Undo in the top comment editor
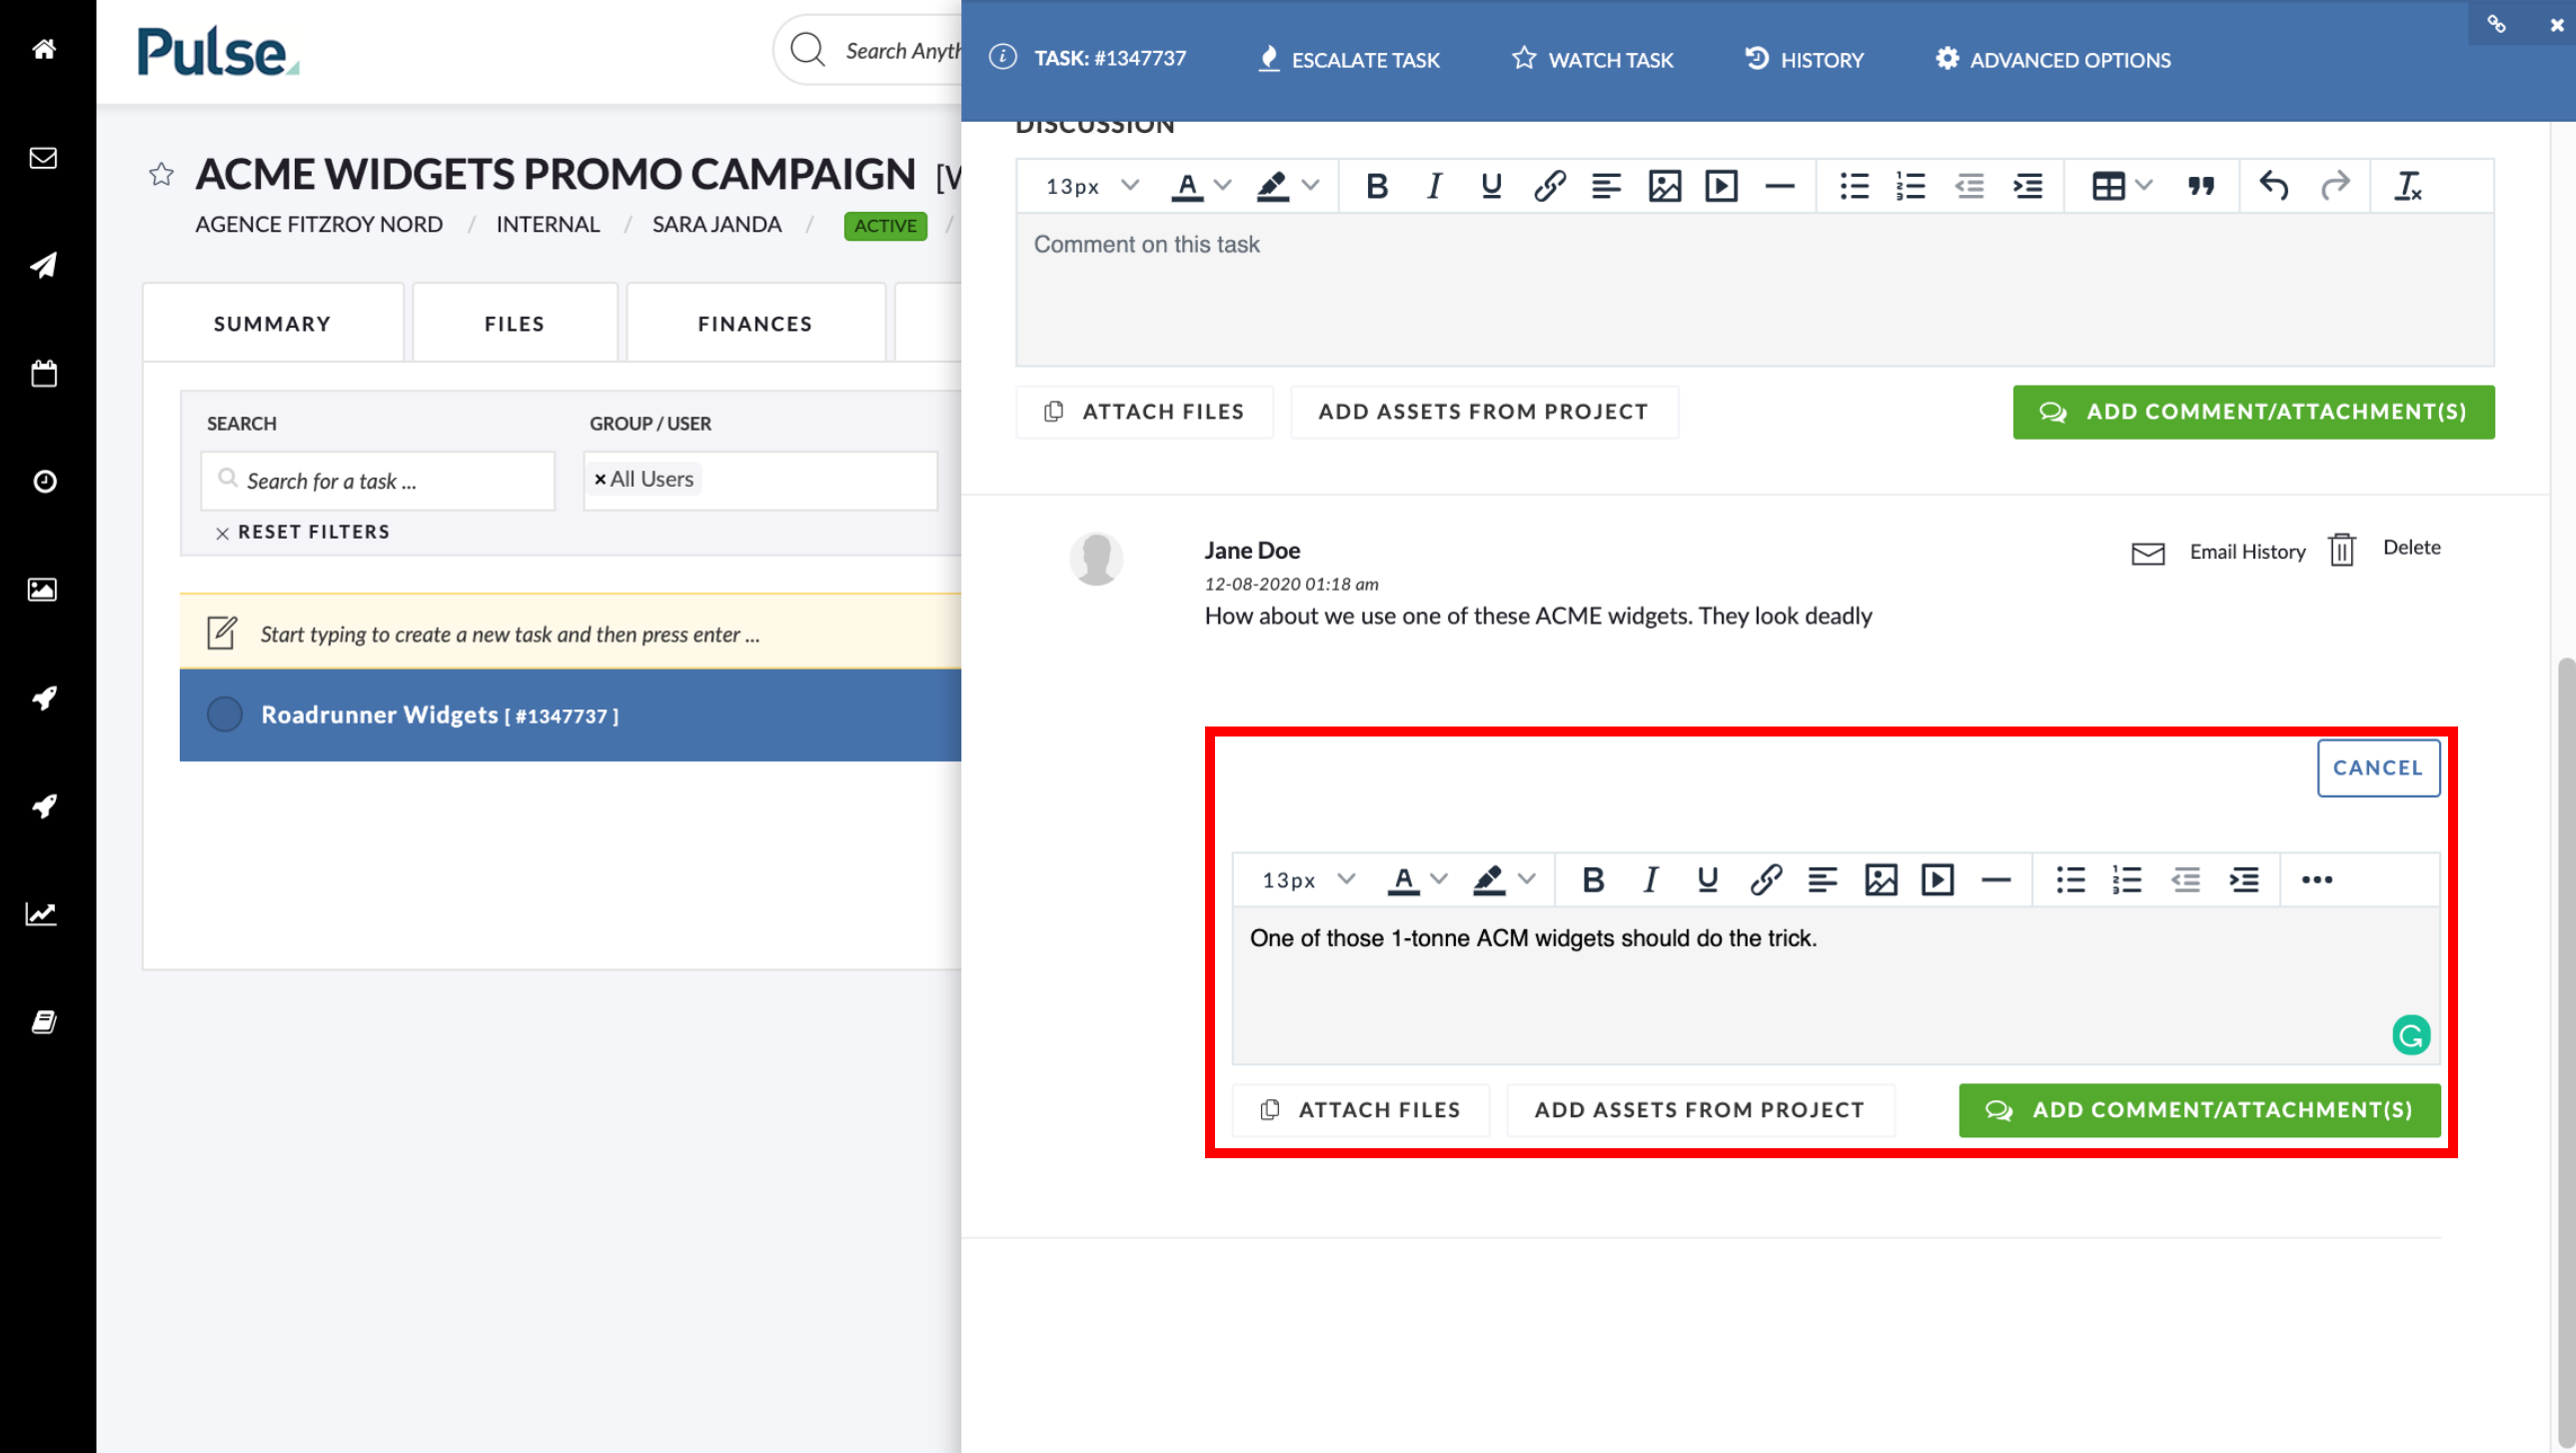The height and width of the screenshot is (1453, 2576). (2273, 186)
